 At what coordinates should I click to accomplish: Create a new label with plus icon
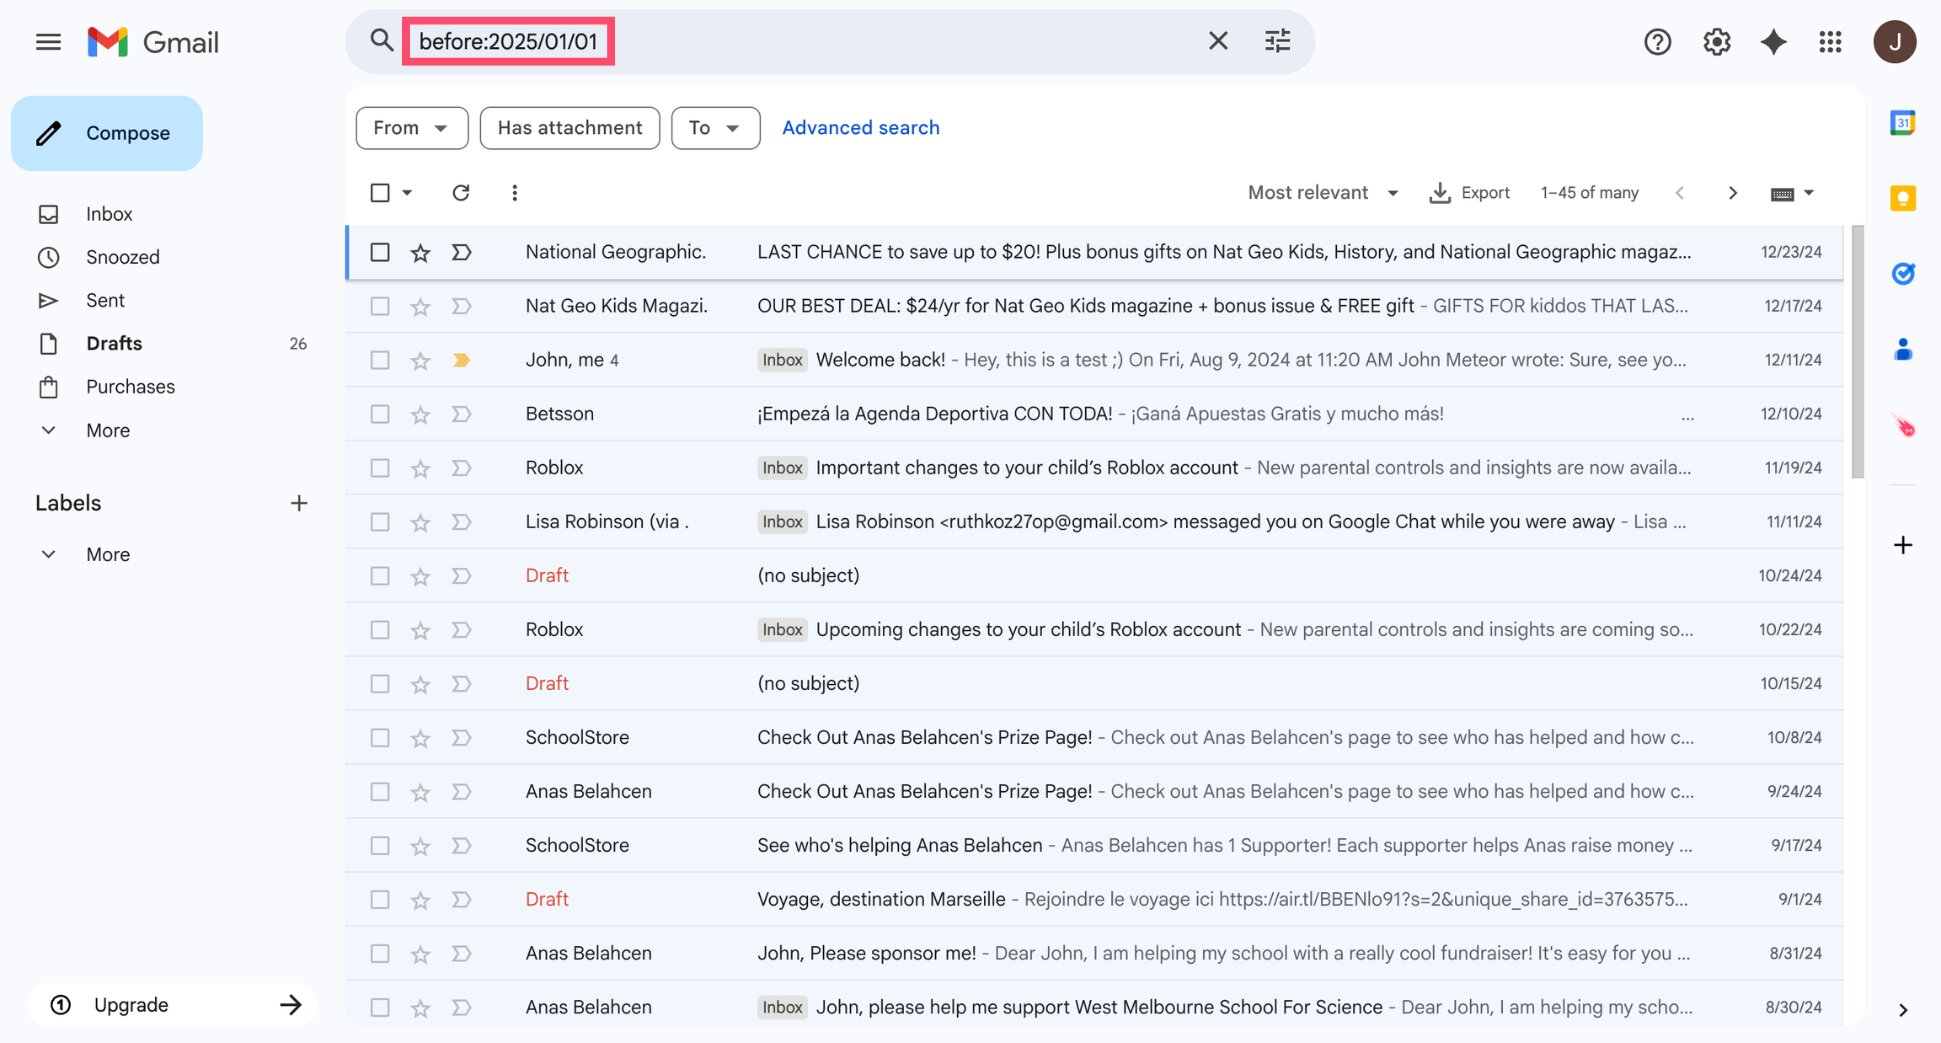[298, 503]
